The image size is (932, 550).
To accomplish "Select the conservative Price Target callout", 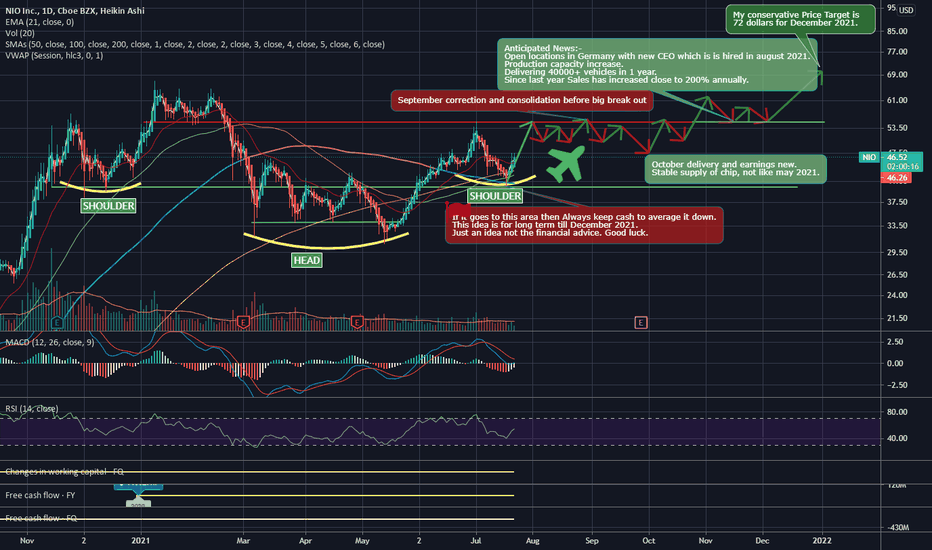I will [x=800, y=19].
